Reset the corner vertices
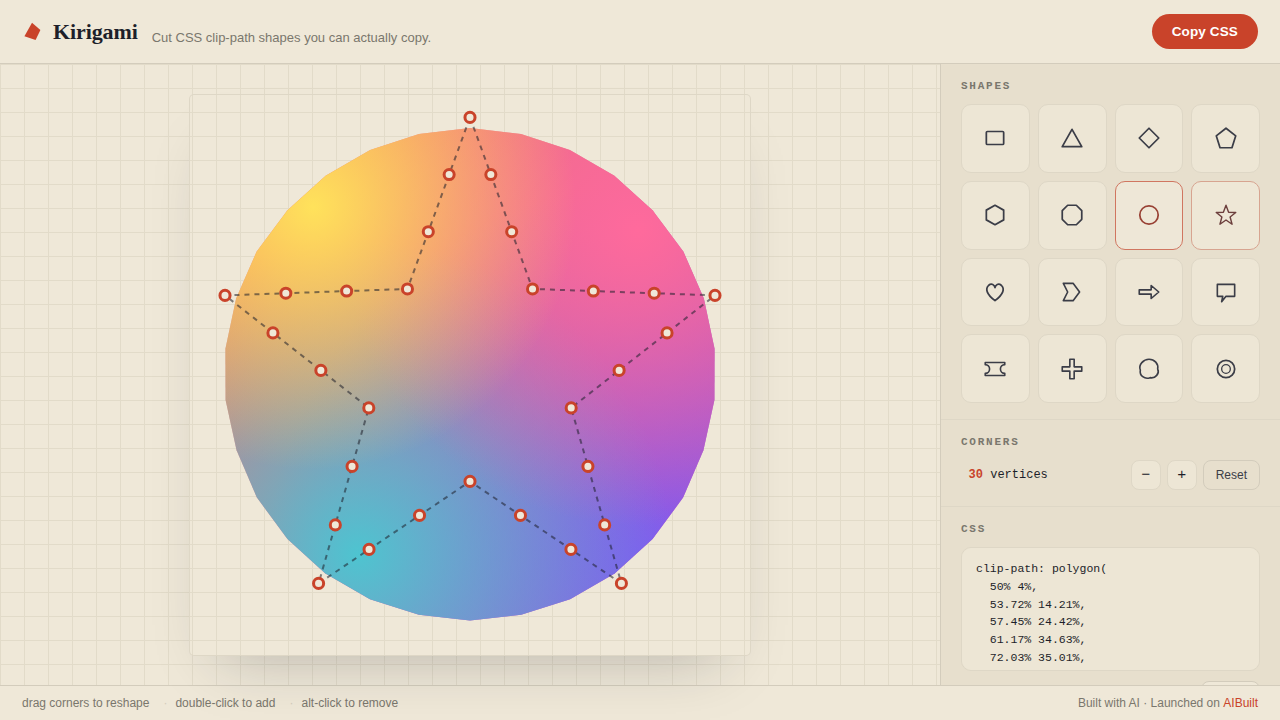 pos(1231,475)
